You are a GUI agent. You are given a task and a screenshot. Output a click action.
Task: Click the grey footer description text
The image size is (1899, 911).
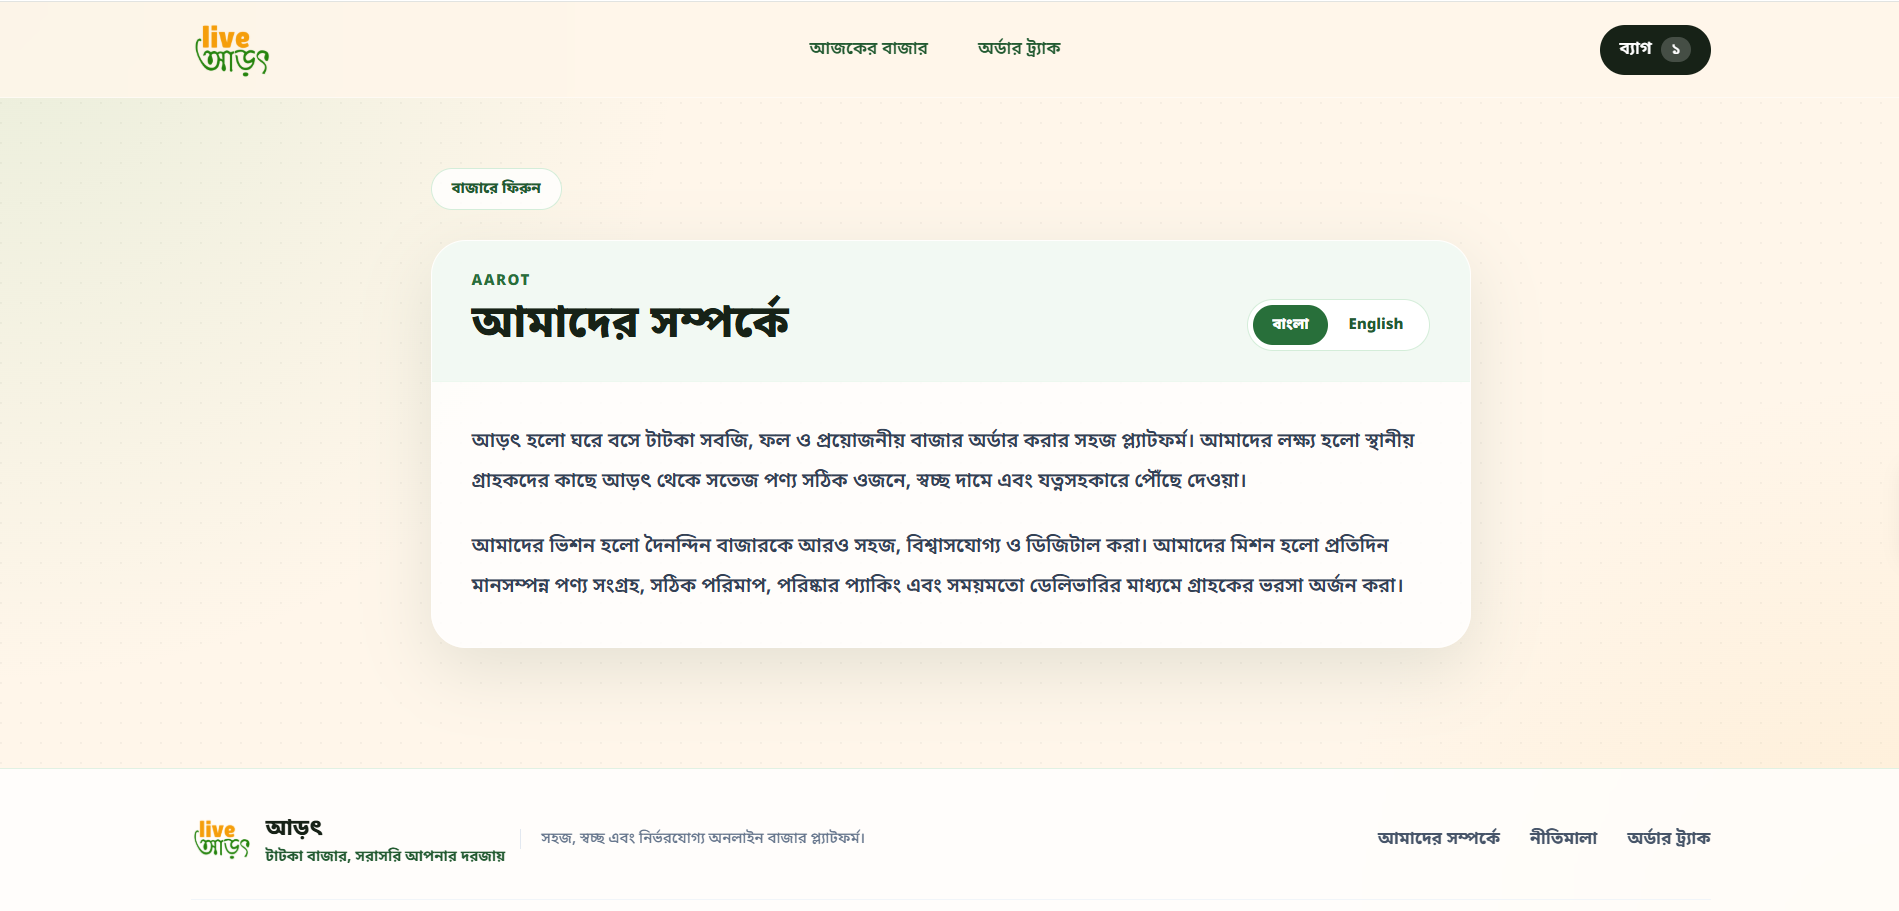tap(703, 838)
